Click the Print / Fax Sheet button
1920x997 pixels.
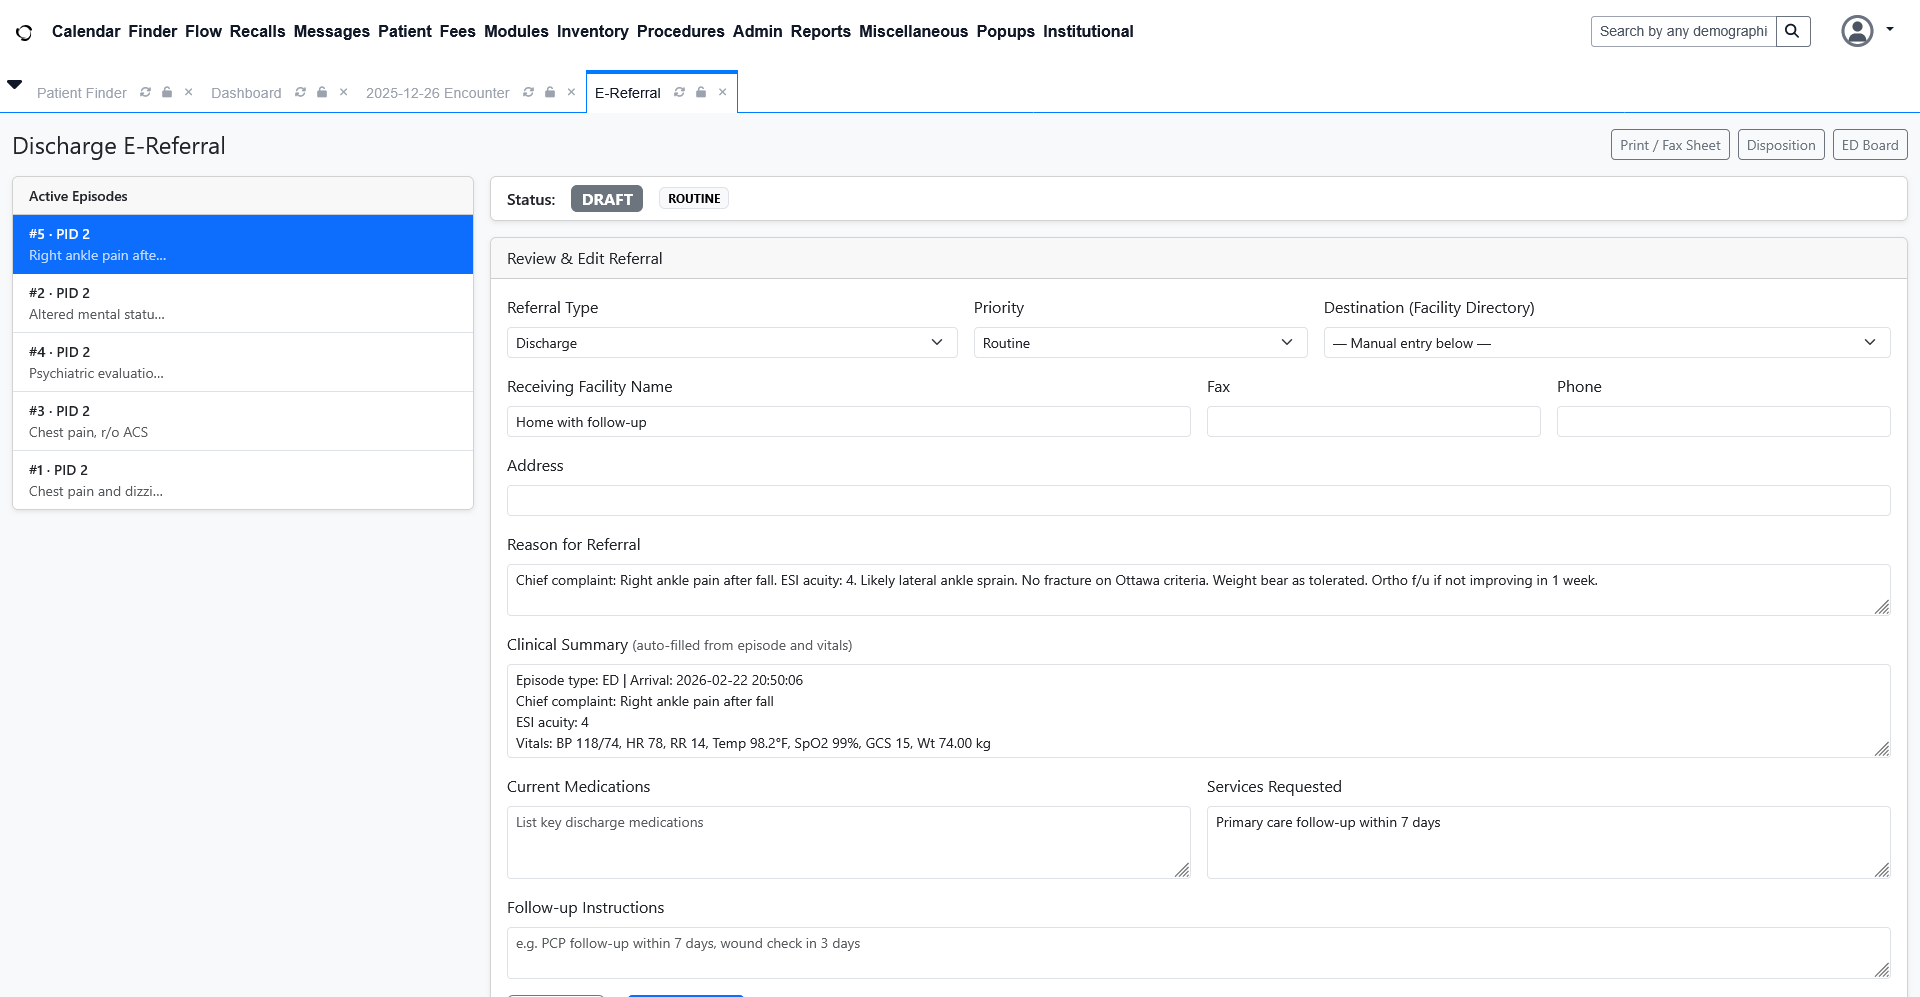pyautogui.click(x=1669, y=145)
